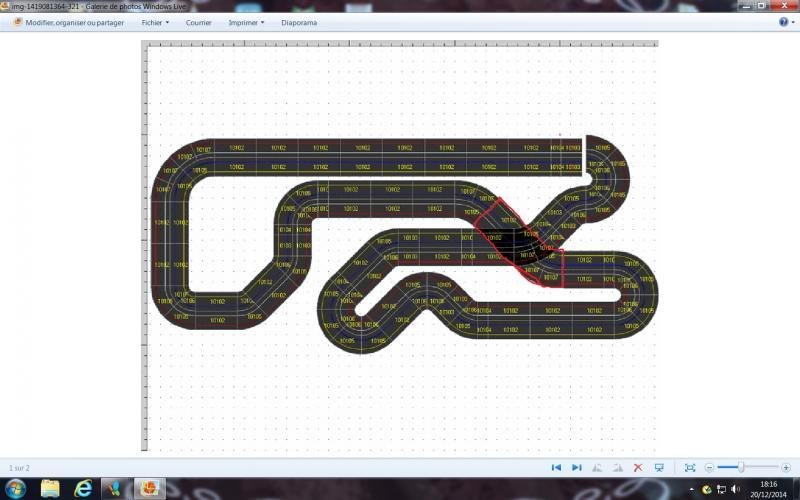Image resolution: width=800 pixels, height=500 pixels.
Task: Launch Internet Explorer from the taskbar
Action: [83, 488]
